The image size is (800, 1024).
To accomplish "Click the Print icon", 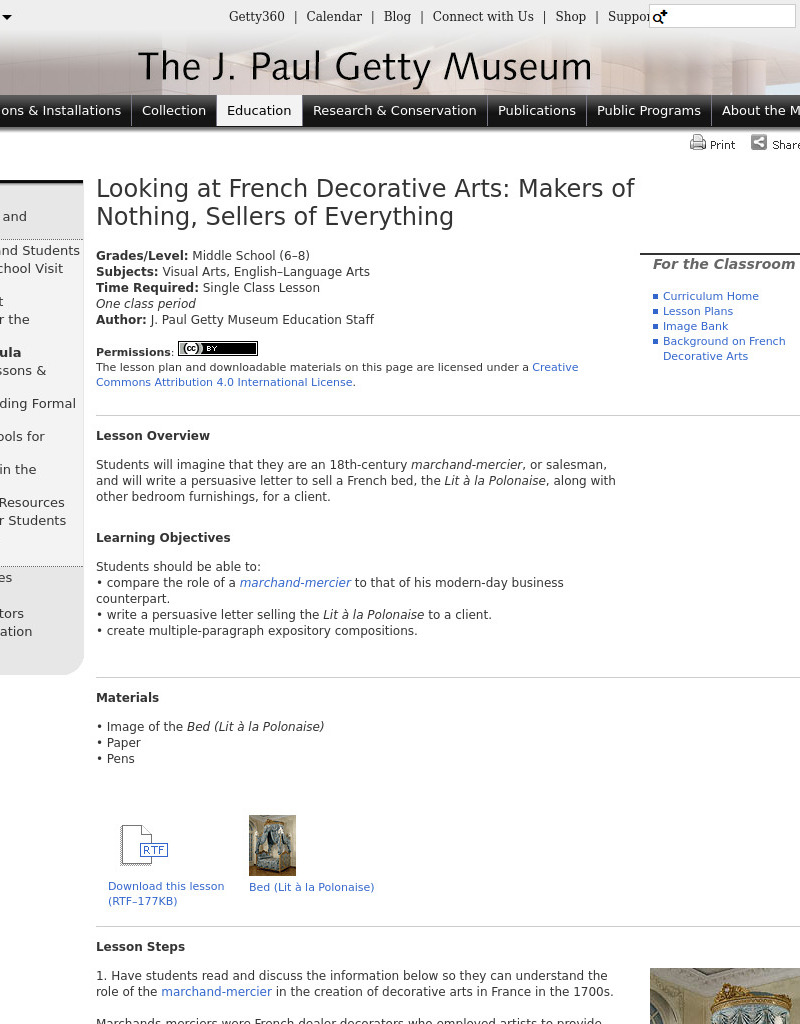I will (697, 143).
